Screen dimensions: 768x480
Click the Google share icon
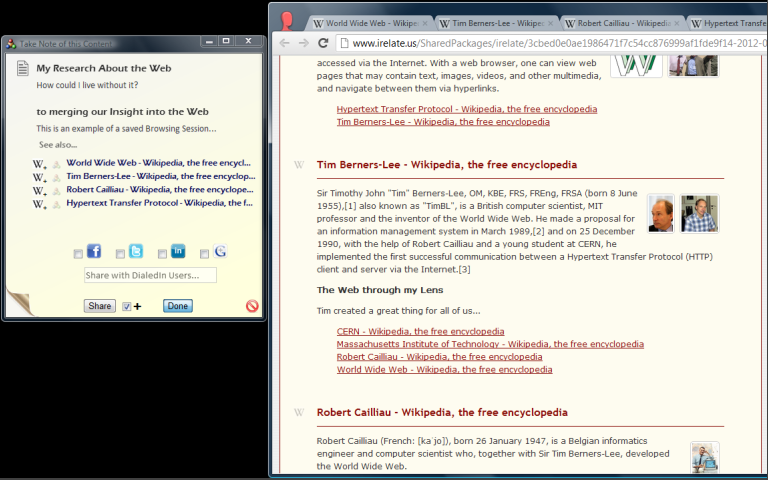pos(220,251)
